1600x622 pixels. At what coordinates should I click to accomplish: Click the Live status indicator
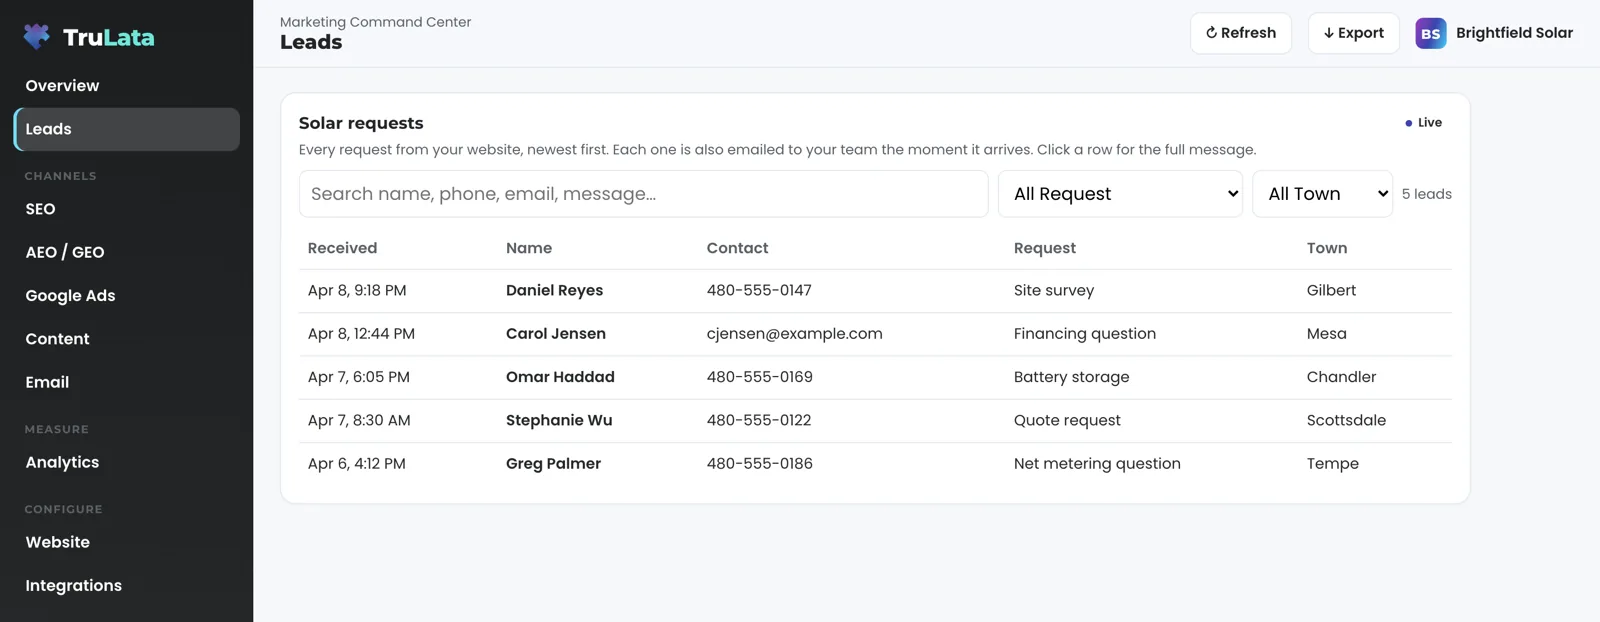1424,123
